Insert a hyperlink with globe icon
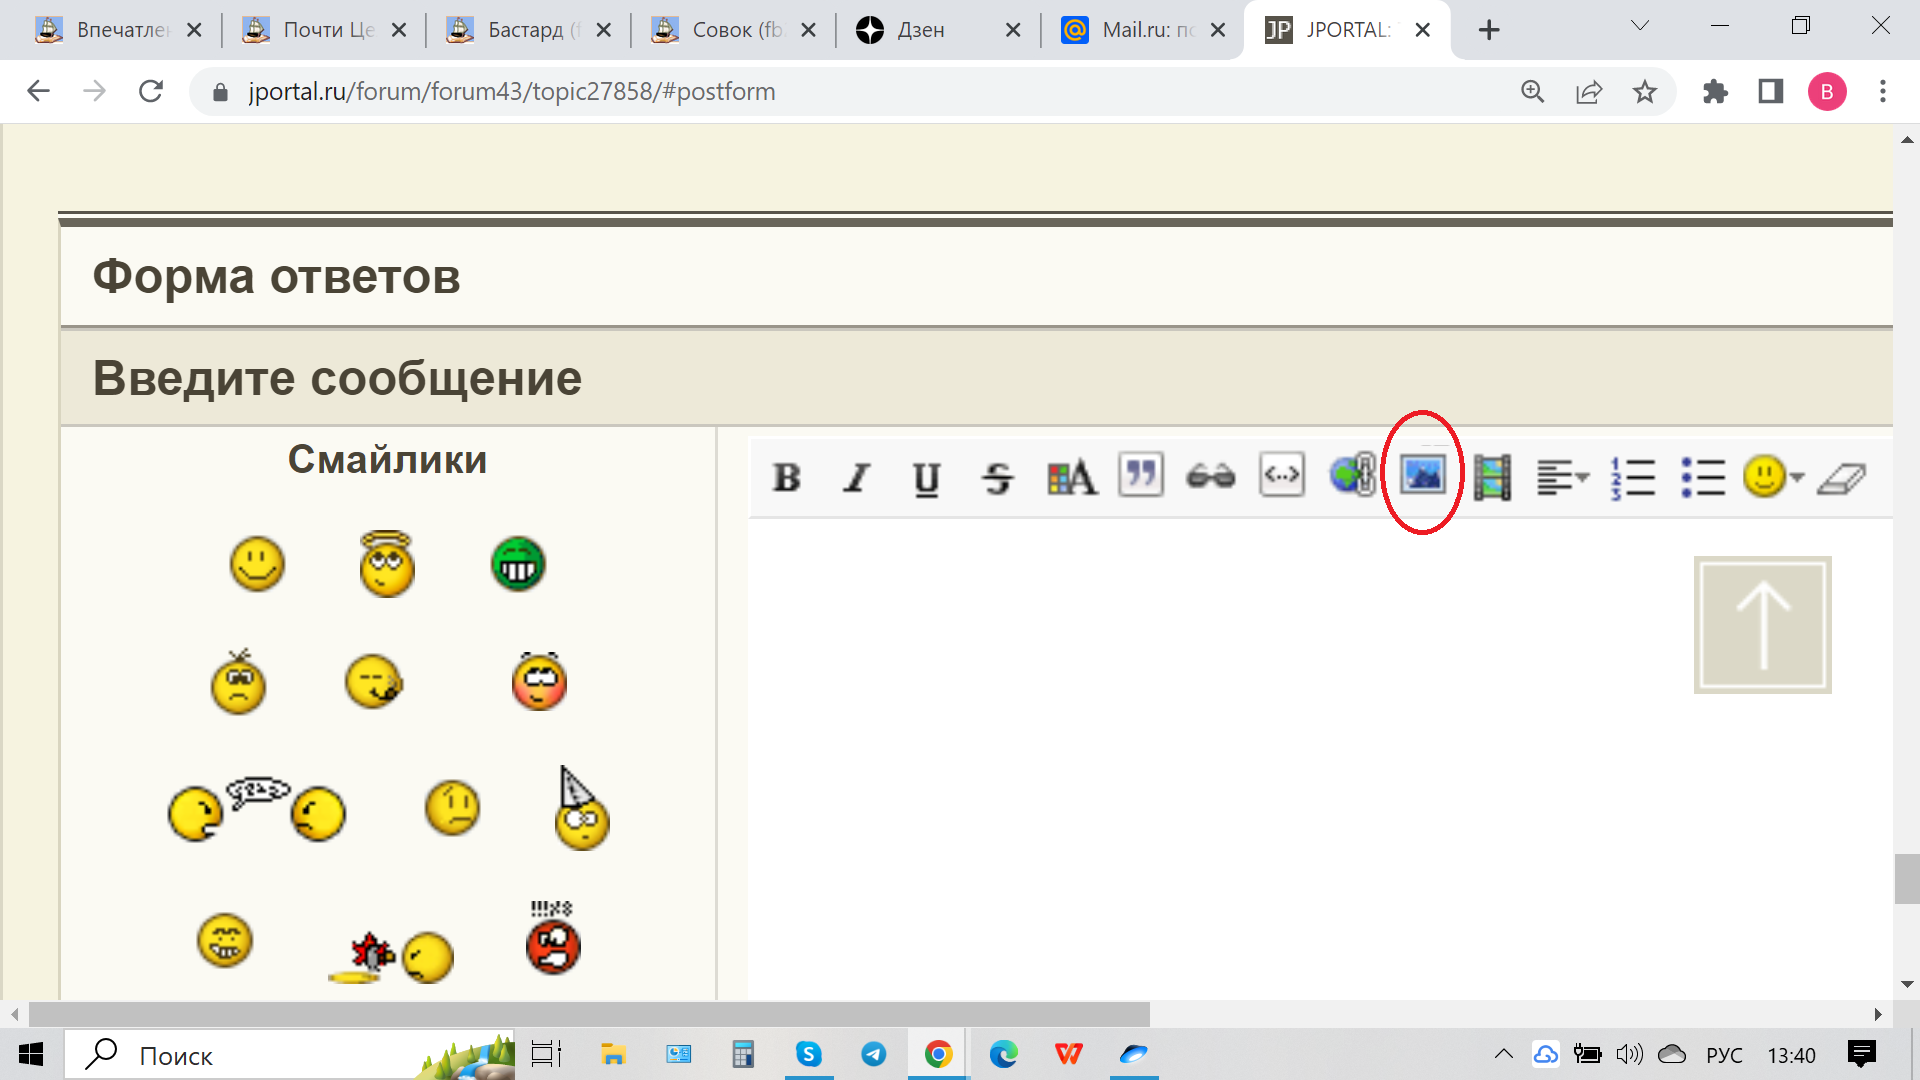Image resolution: width=1920 pixels, height=1080 pixels. [1352, 475]
